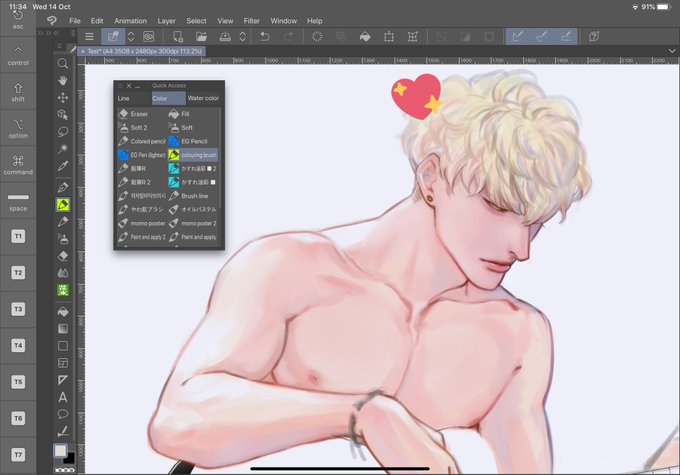680x475 pixels.
Task: Click the Scale/Rotate transform icon
Action: coord(389,37)
